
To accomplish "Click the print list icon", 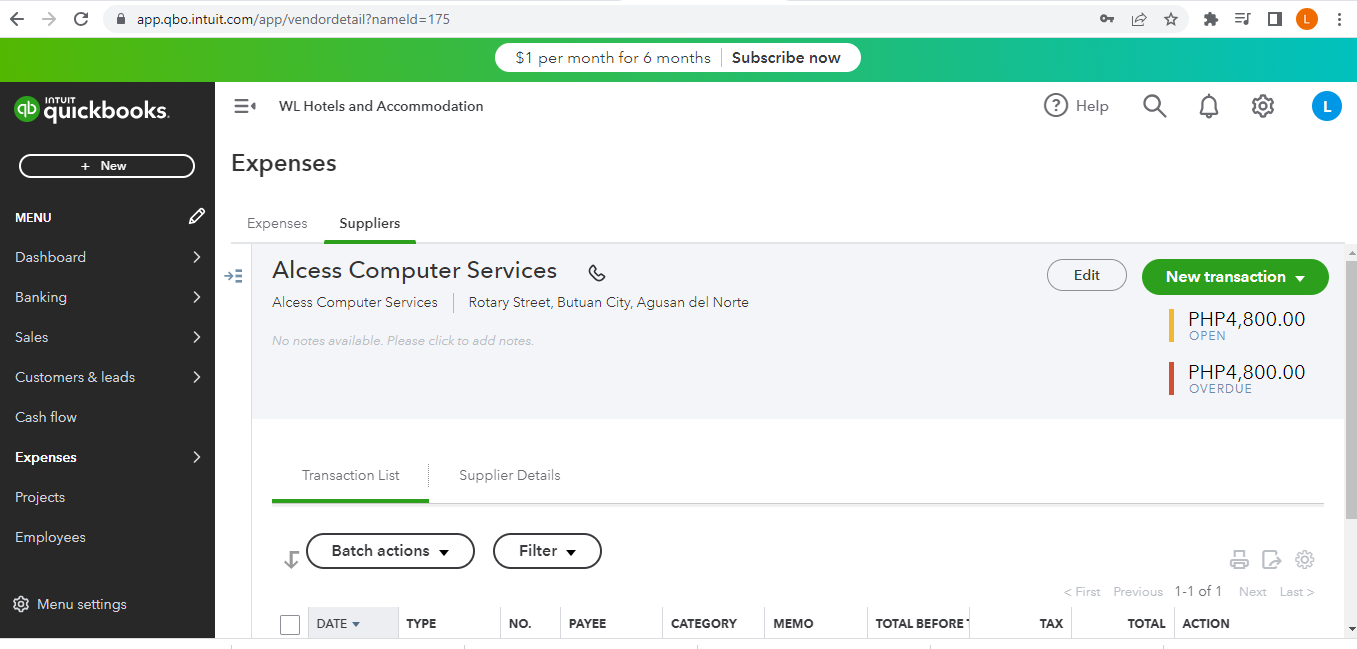I will coord(1239,560).
